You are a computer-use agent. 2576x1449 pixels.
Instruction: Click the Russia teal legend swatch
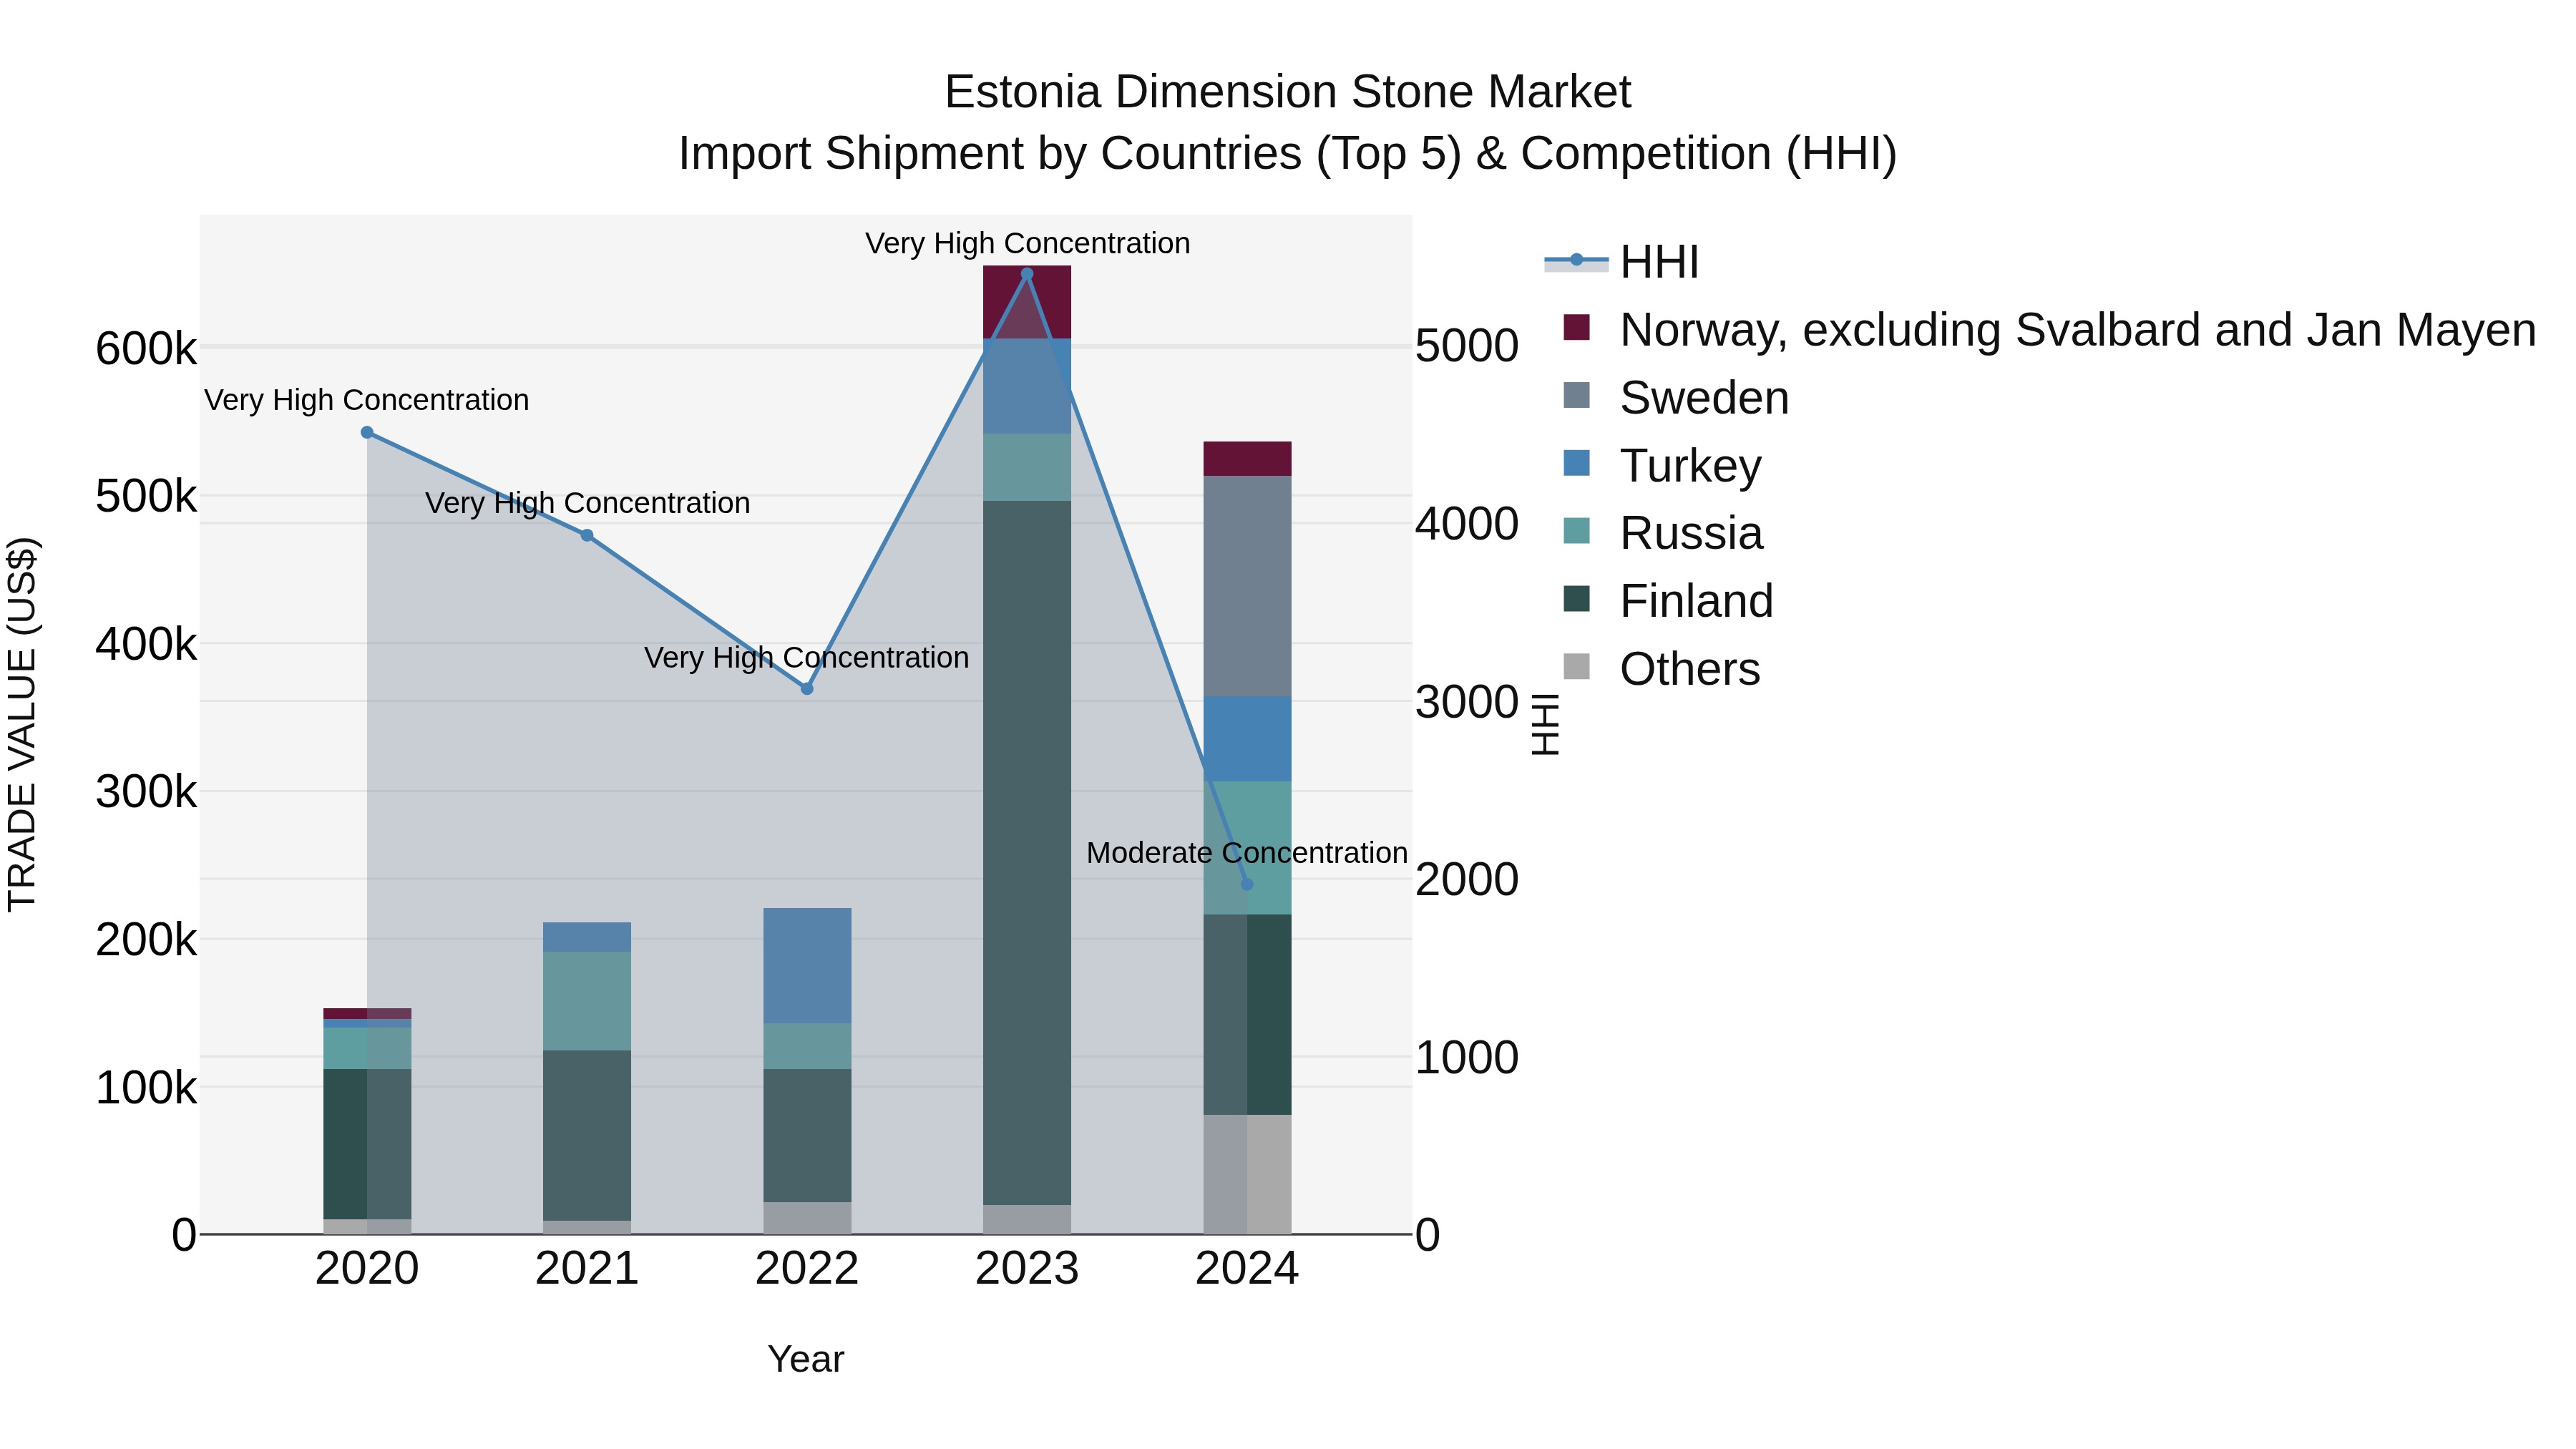click(1576, 530)
